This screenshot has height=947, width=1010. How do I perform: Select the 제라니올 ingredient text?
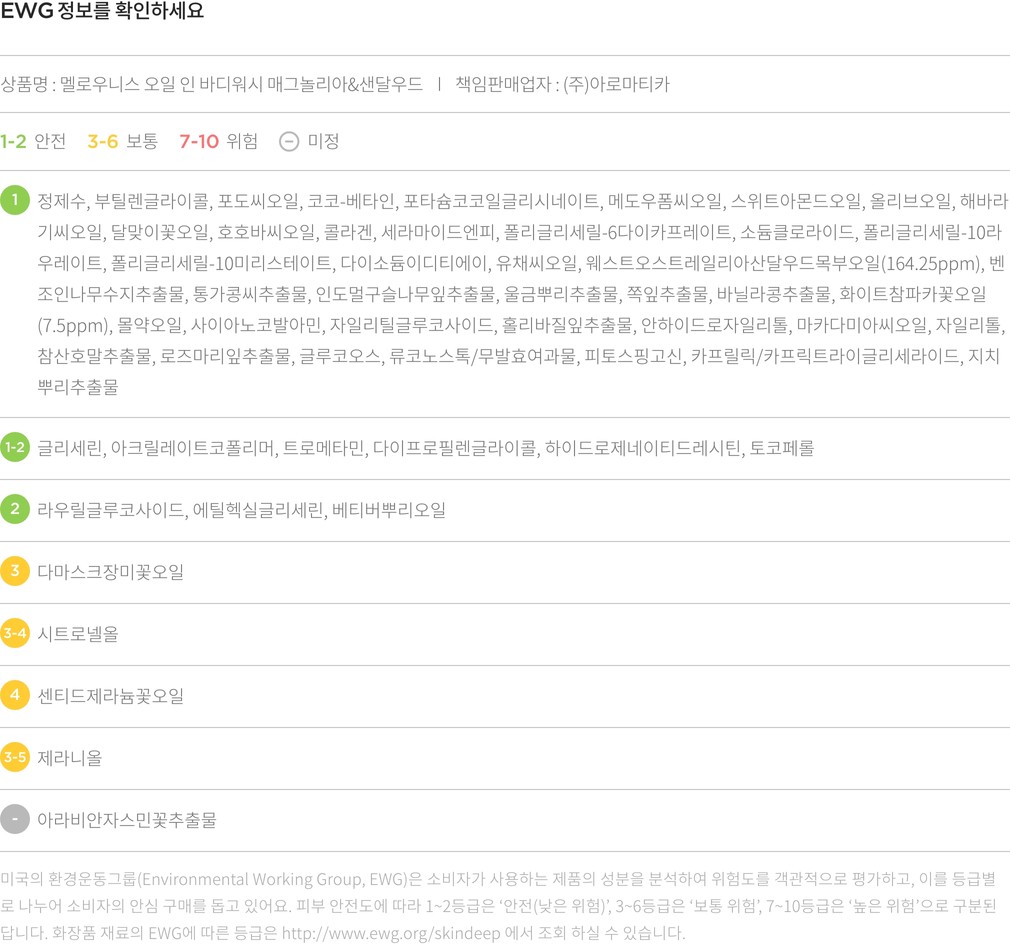69,758
